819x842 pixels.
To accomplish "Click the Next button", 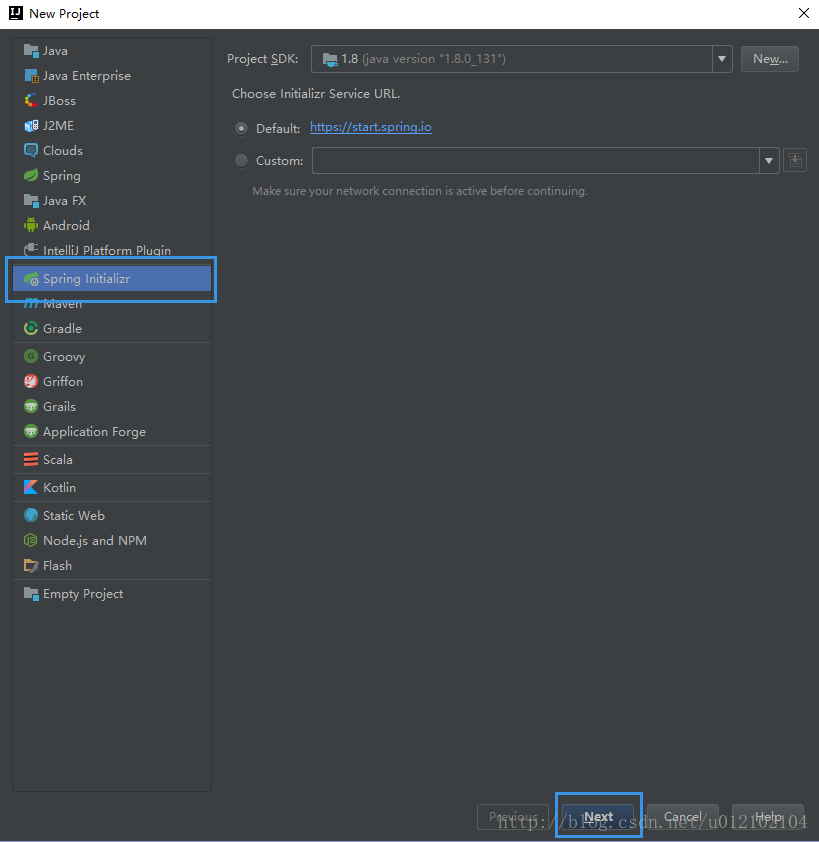I will [x=598, y=816].
